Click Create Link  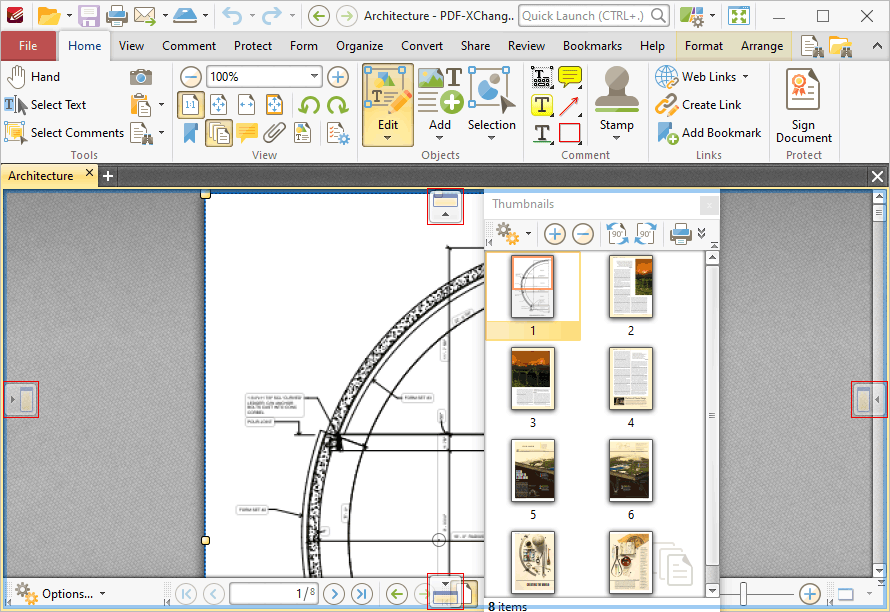click(699, 105)
